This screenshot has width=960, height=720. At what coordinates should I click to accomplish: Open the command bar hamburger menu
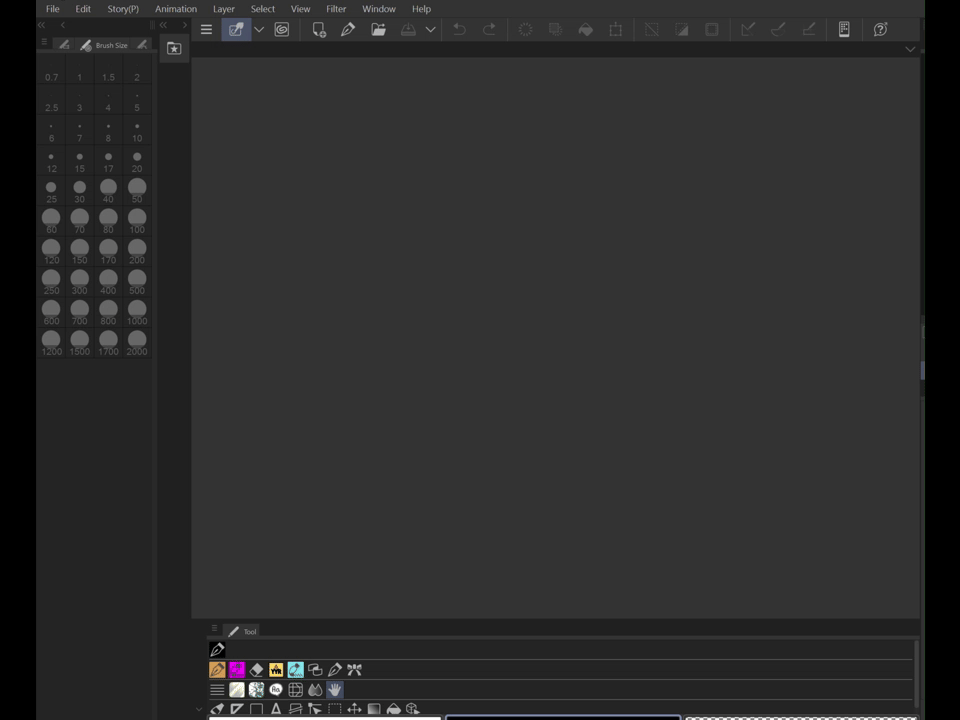coord(206,30)
